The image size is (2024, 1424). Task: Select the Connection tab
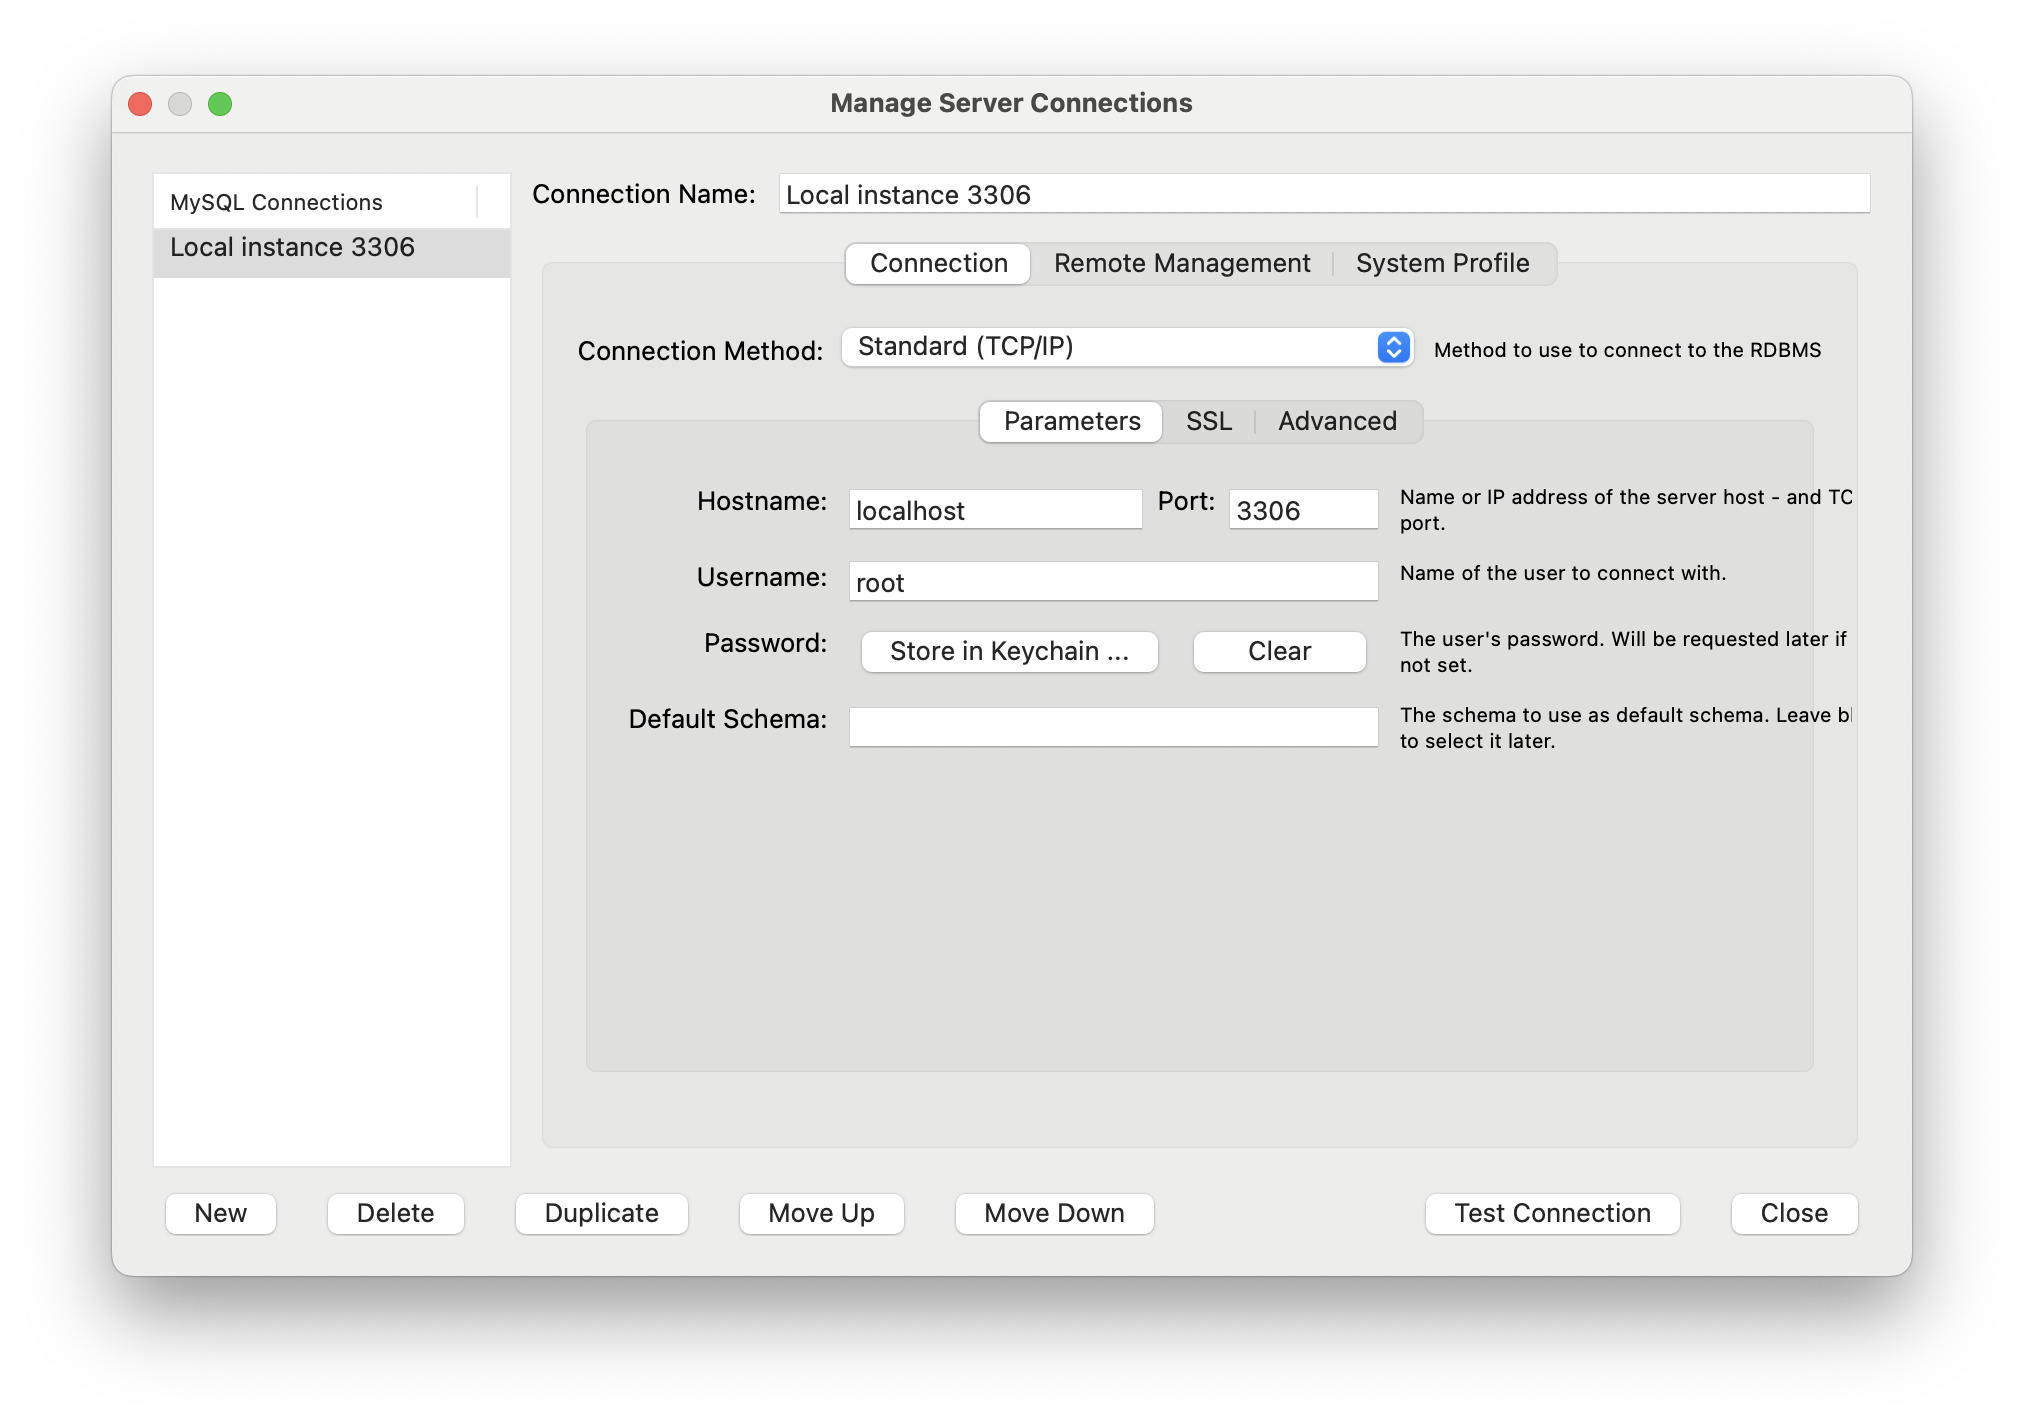click(938, 263)
